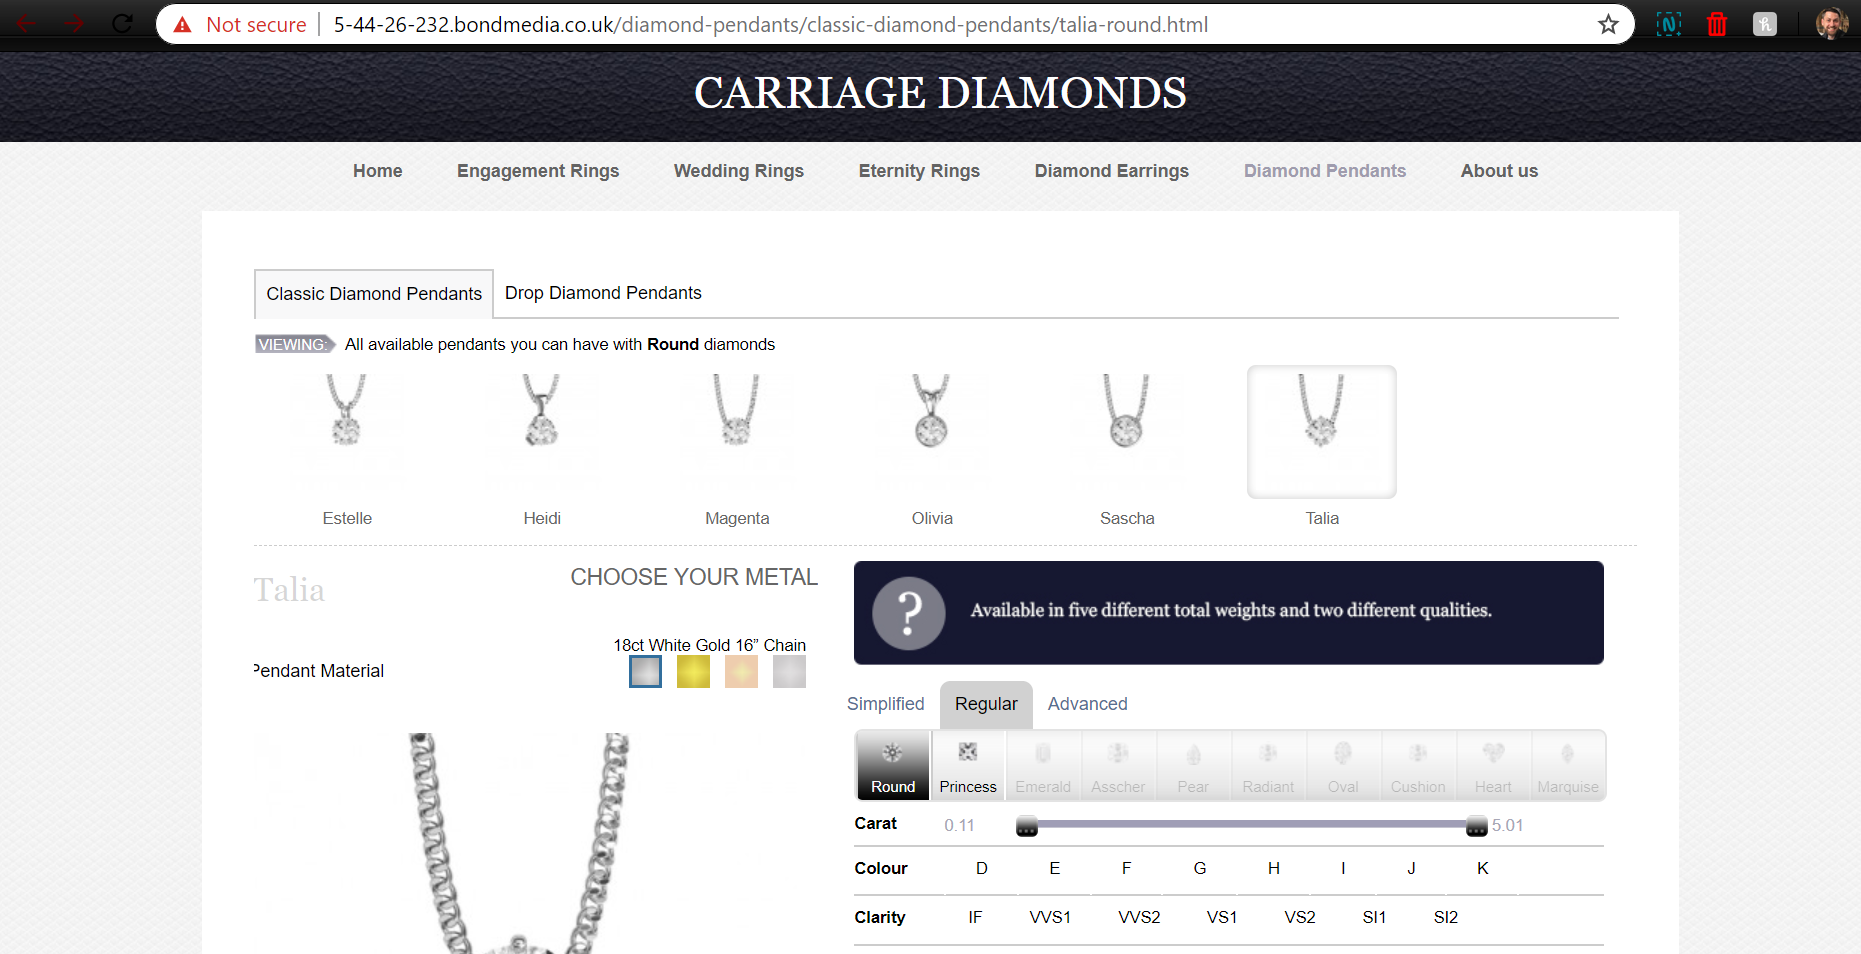Click the Carriage Diamonds logo title

940,93
